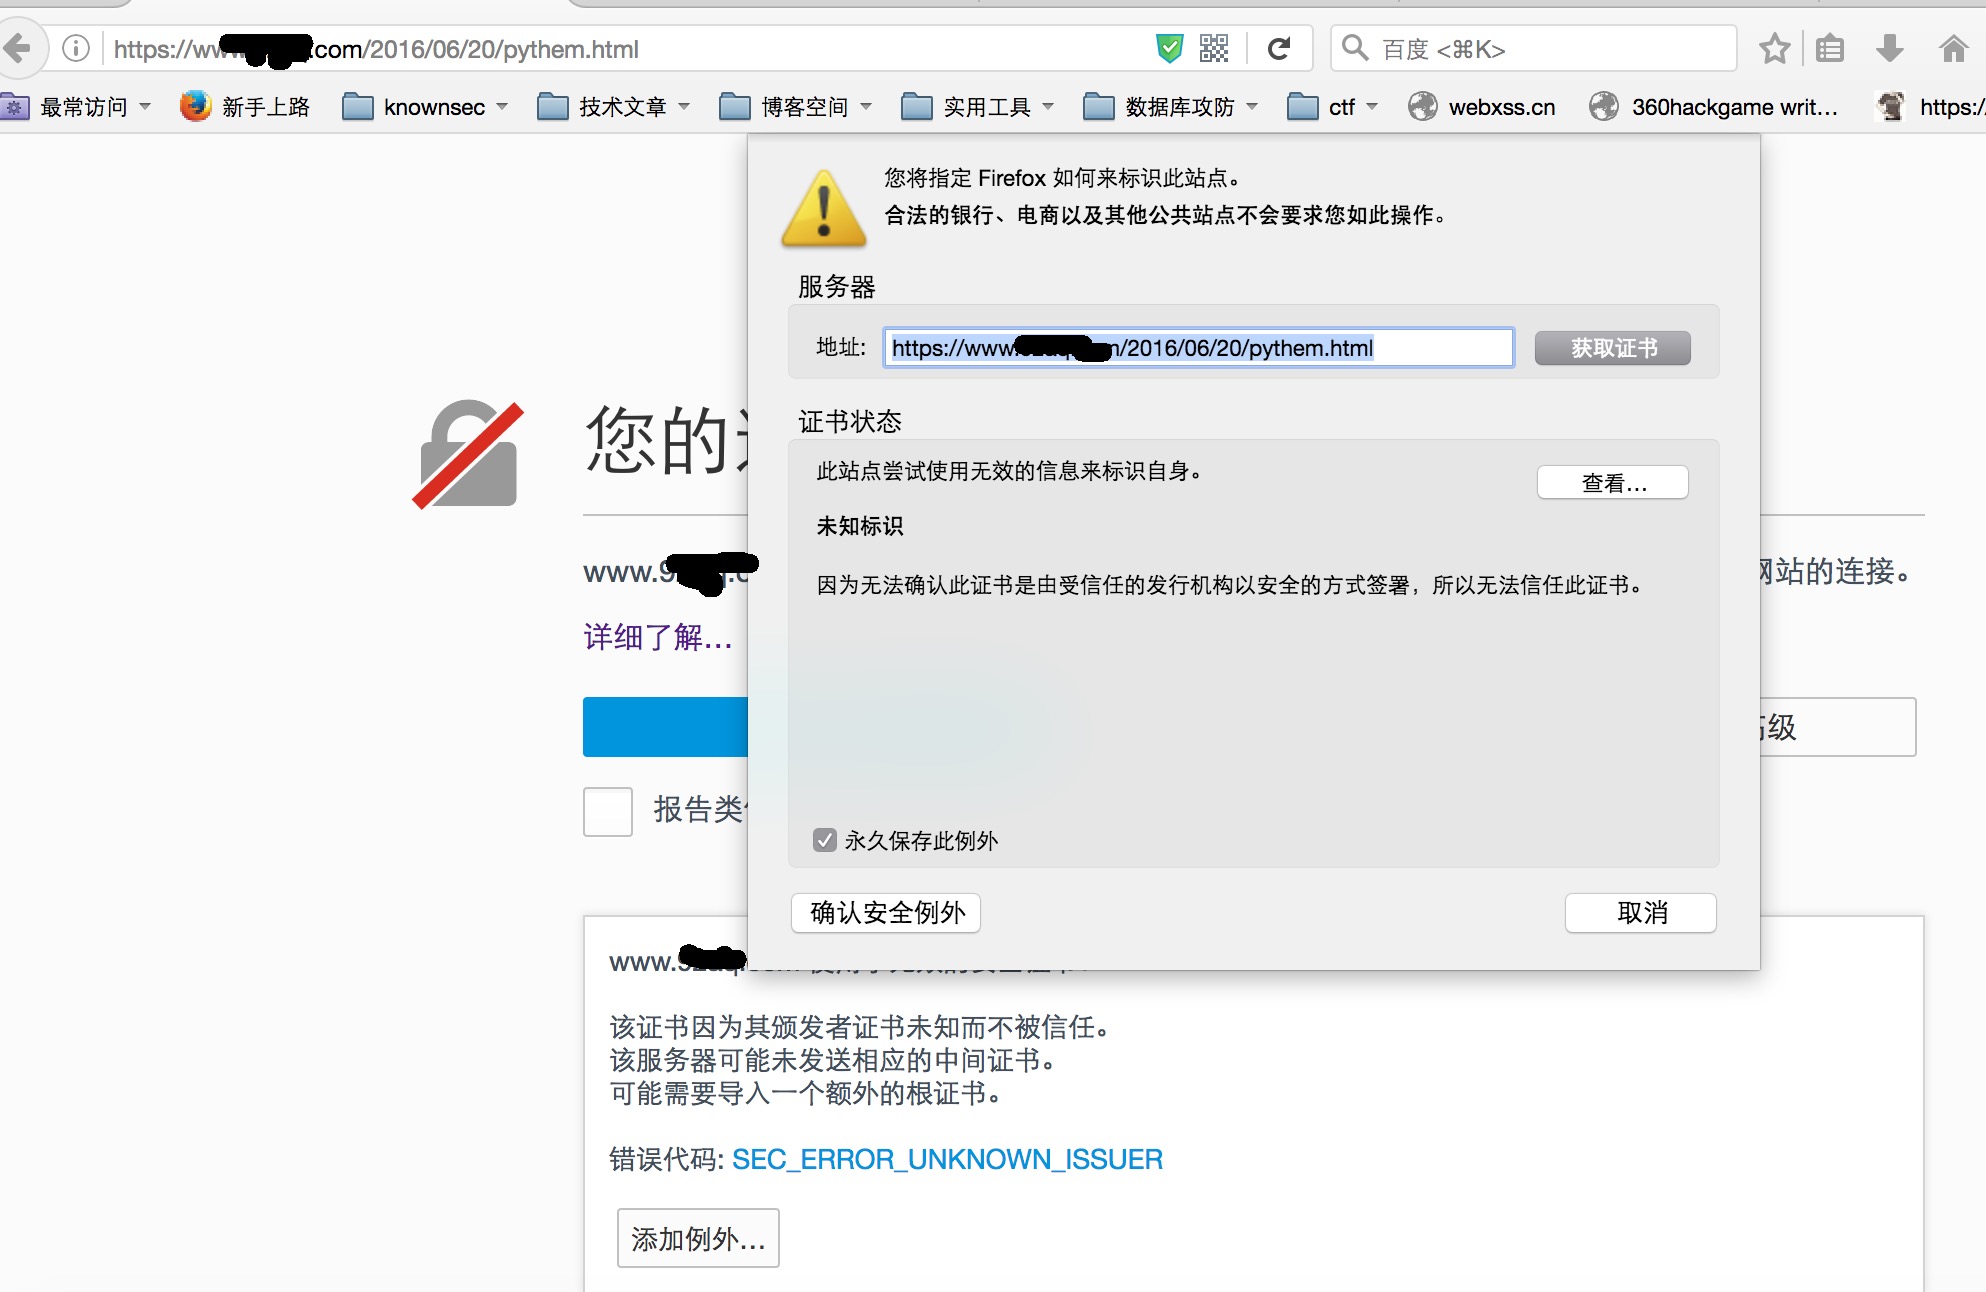The height and width of the screenshot is (1292, 1986).
Task: Bookmark this page with star icon
Action: click(x=1774, y=48)
